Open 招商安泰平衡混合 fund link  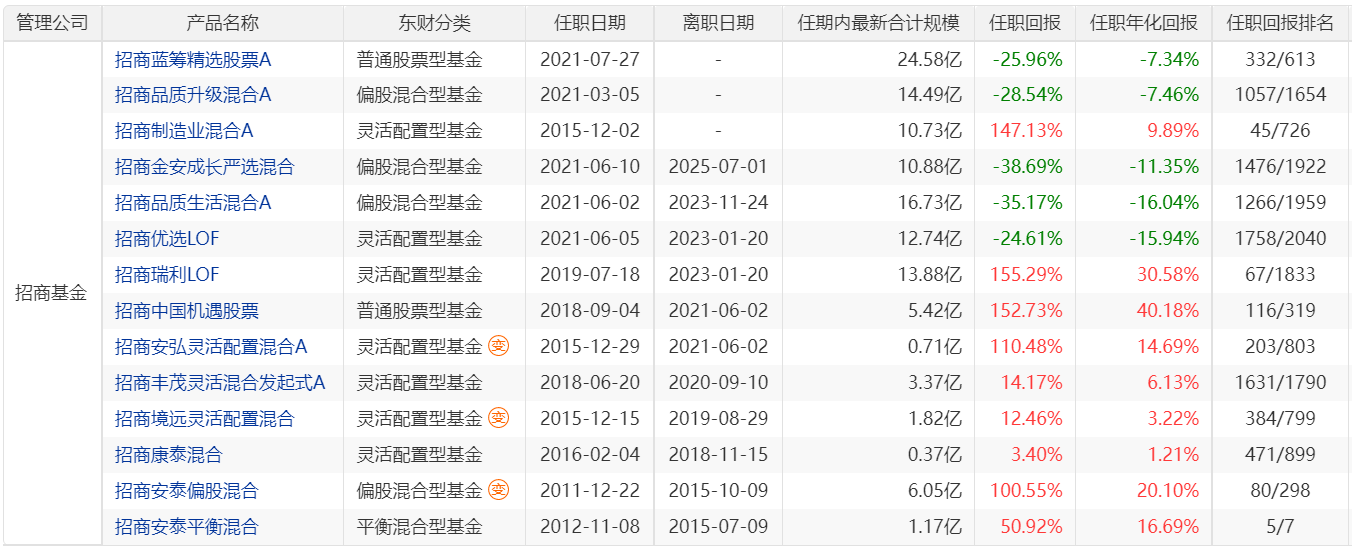187,527
